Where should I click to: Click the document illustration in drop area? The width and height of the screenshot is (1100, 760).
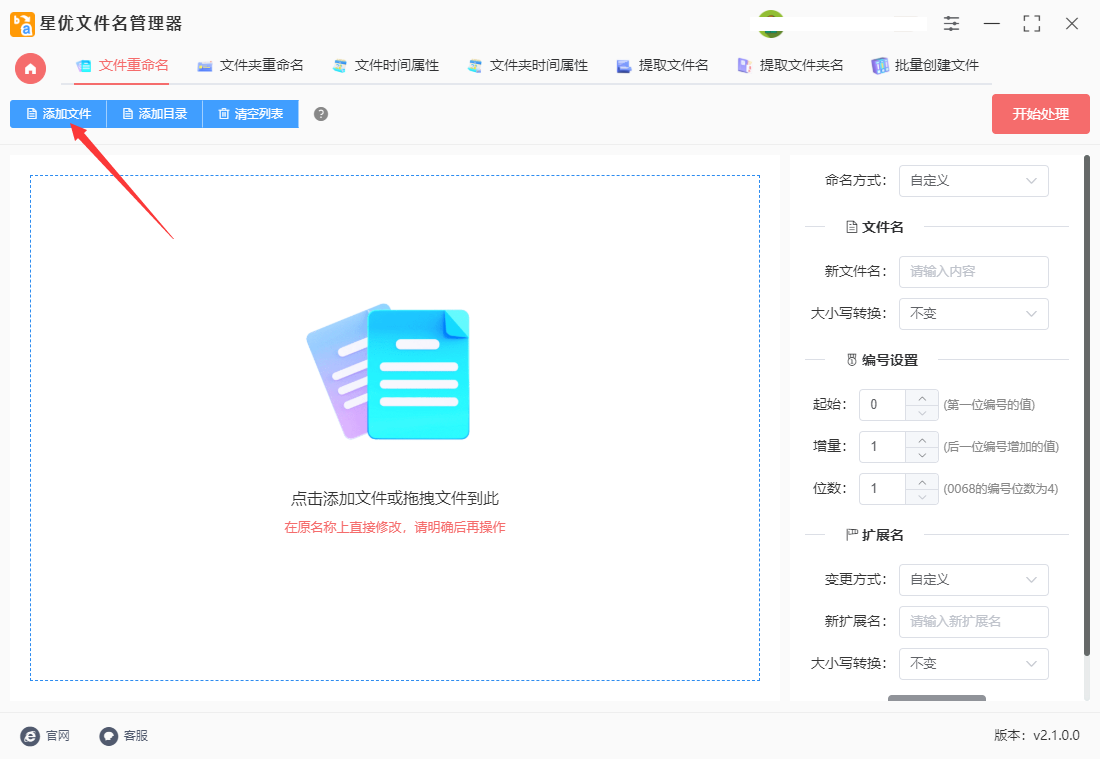click(388, 372)
